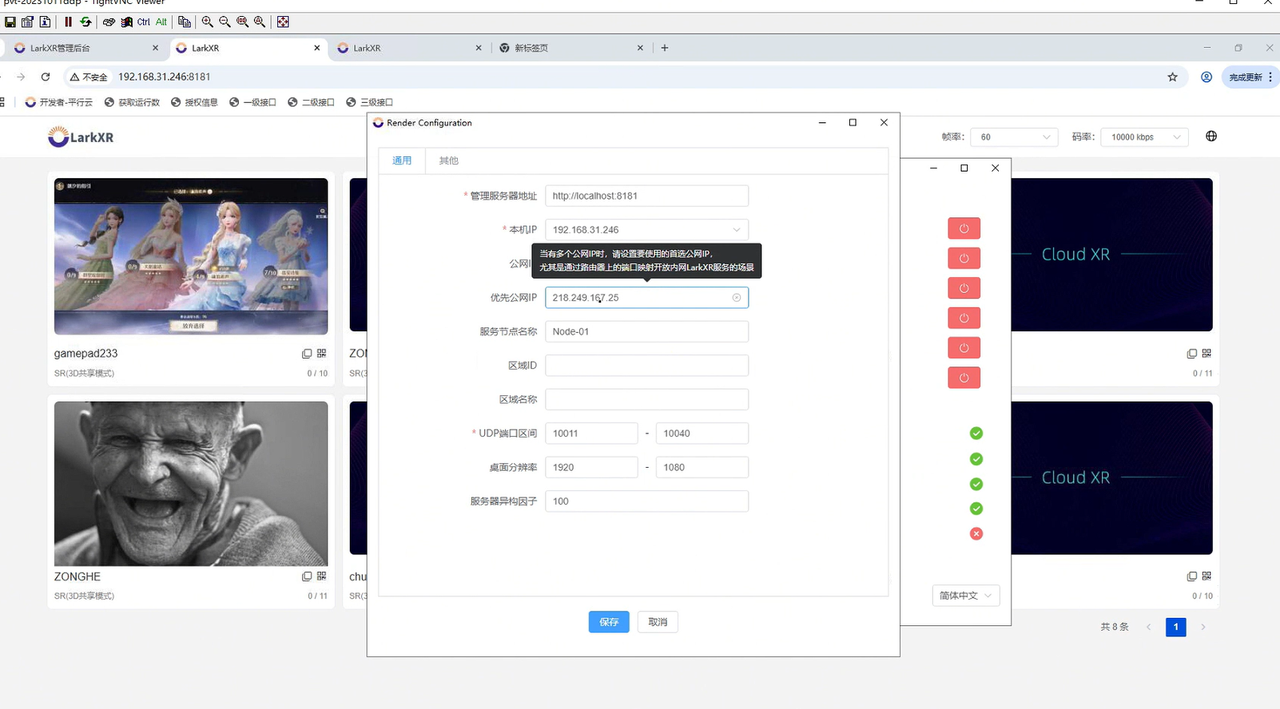Click the desktop resolution height field 1080
Image resolution: width=1280 pixels, height=709 pixels.
click(702, 468)
